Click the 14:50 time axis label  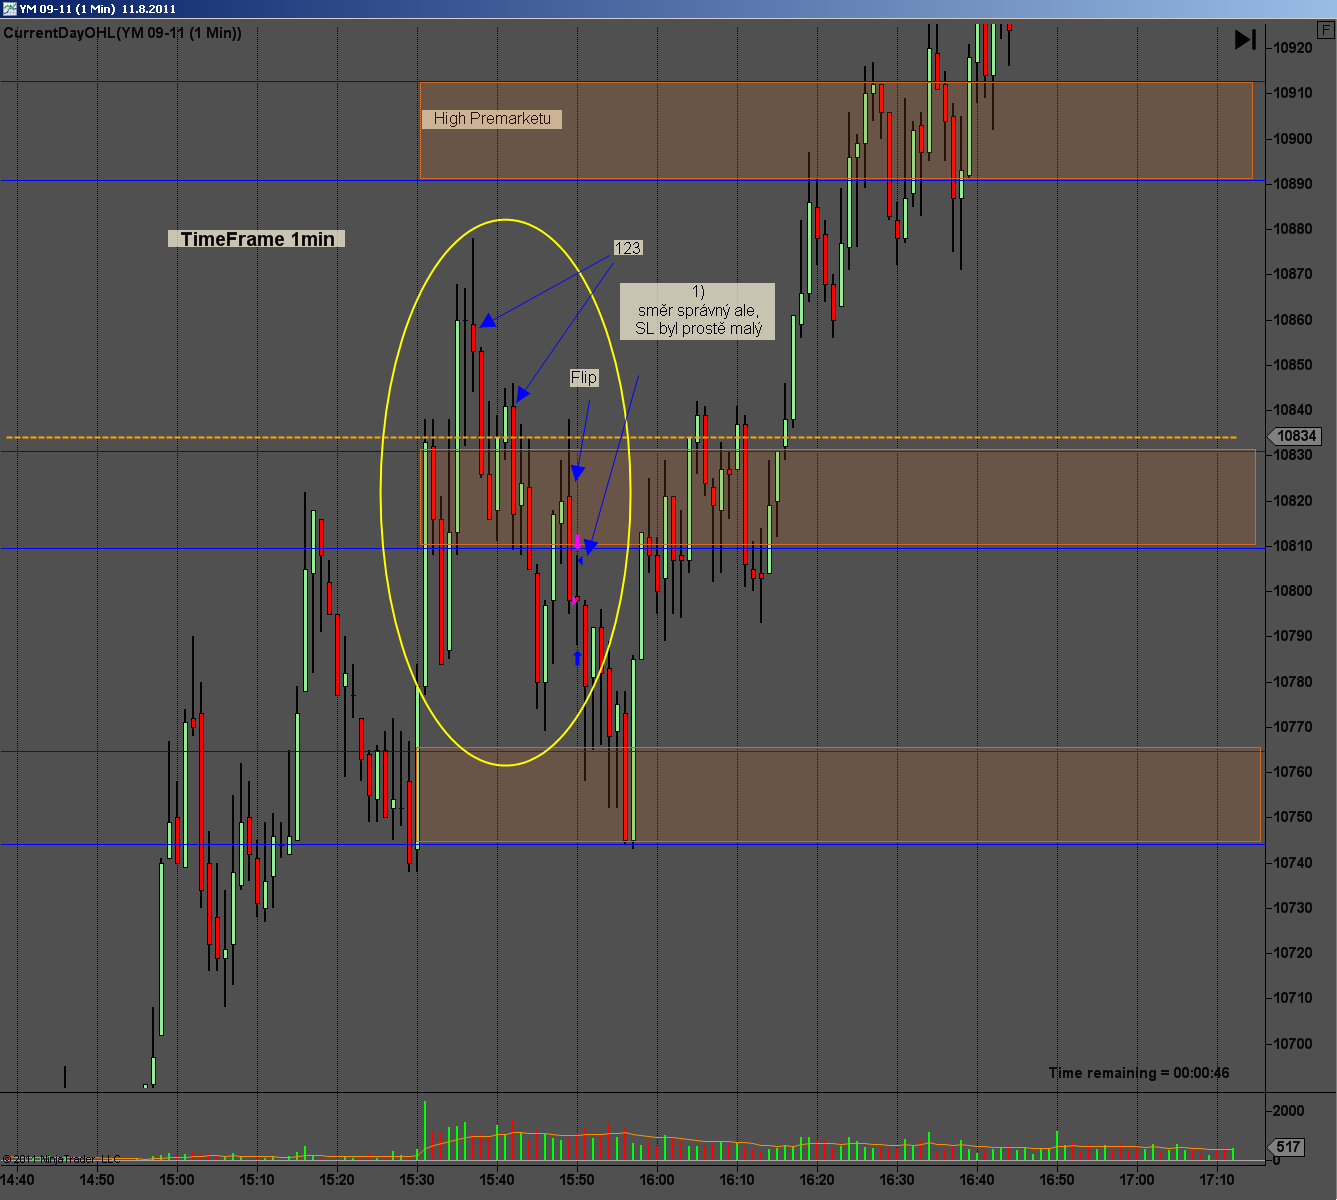[97, 1180]
